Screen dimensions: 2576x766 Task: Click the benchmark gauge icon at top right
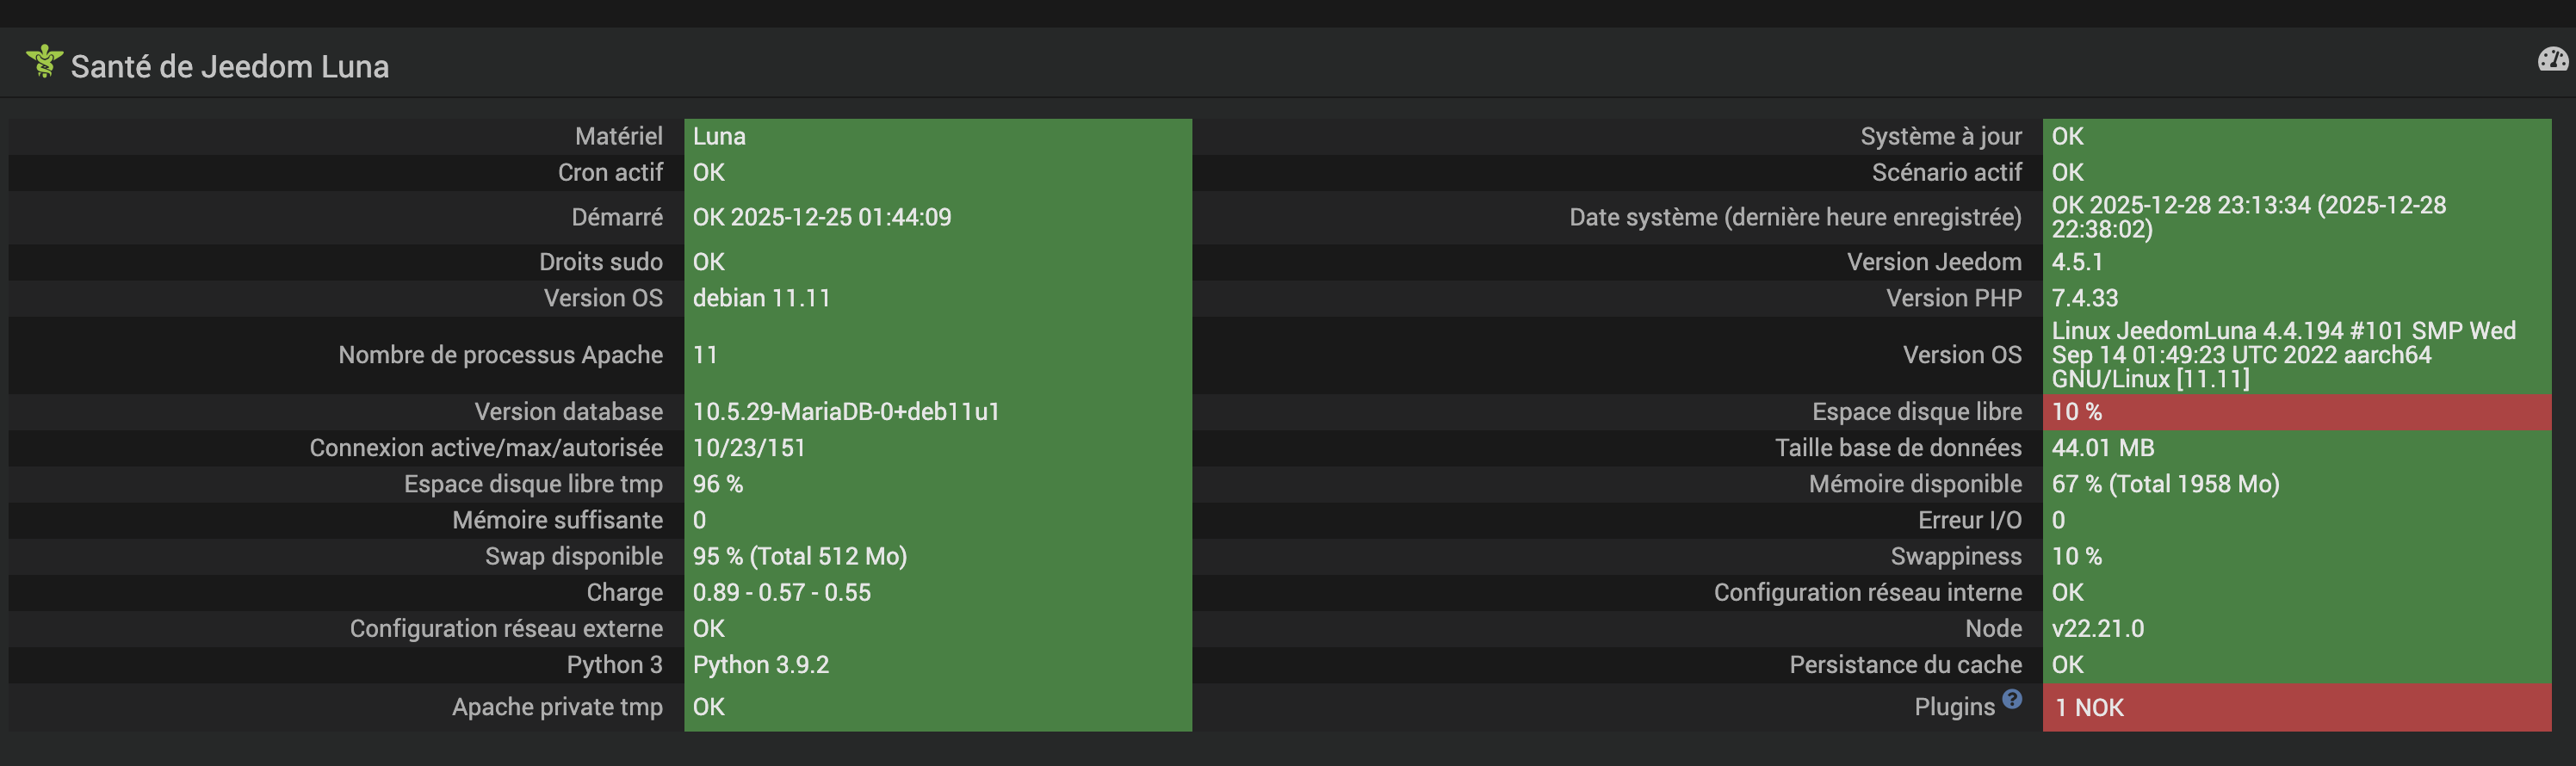tap(2552, 60)
